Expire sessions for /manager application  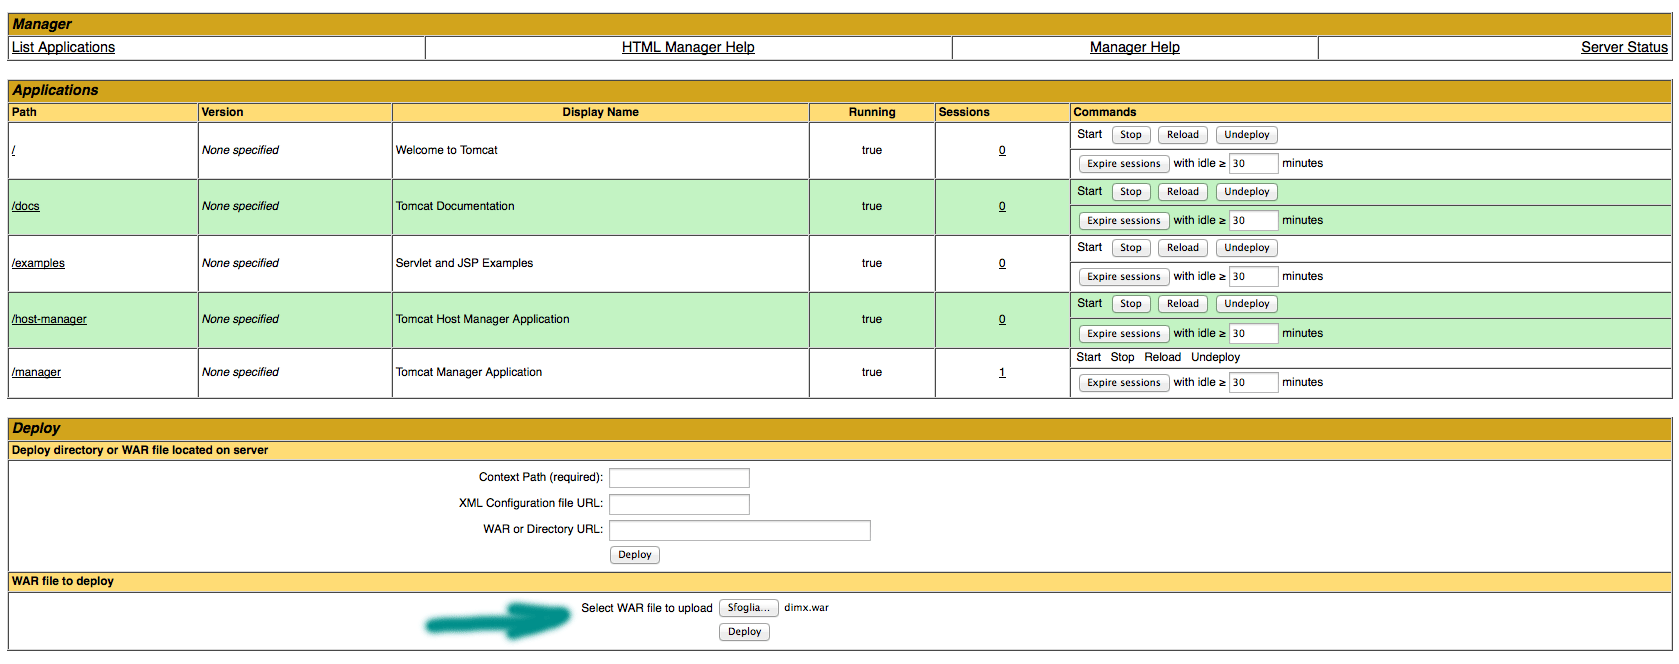tap(1124, 383)
